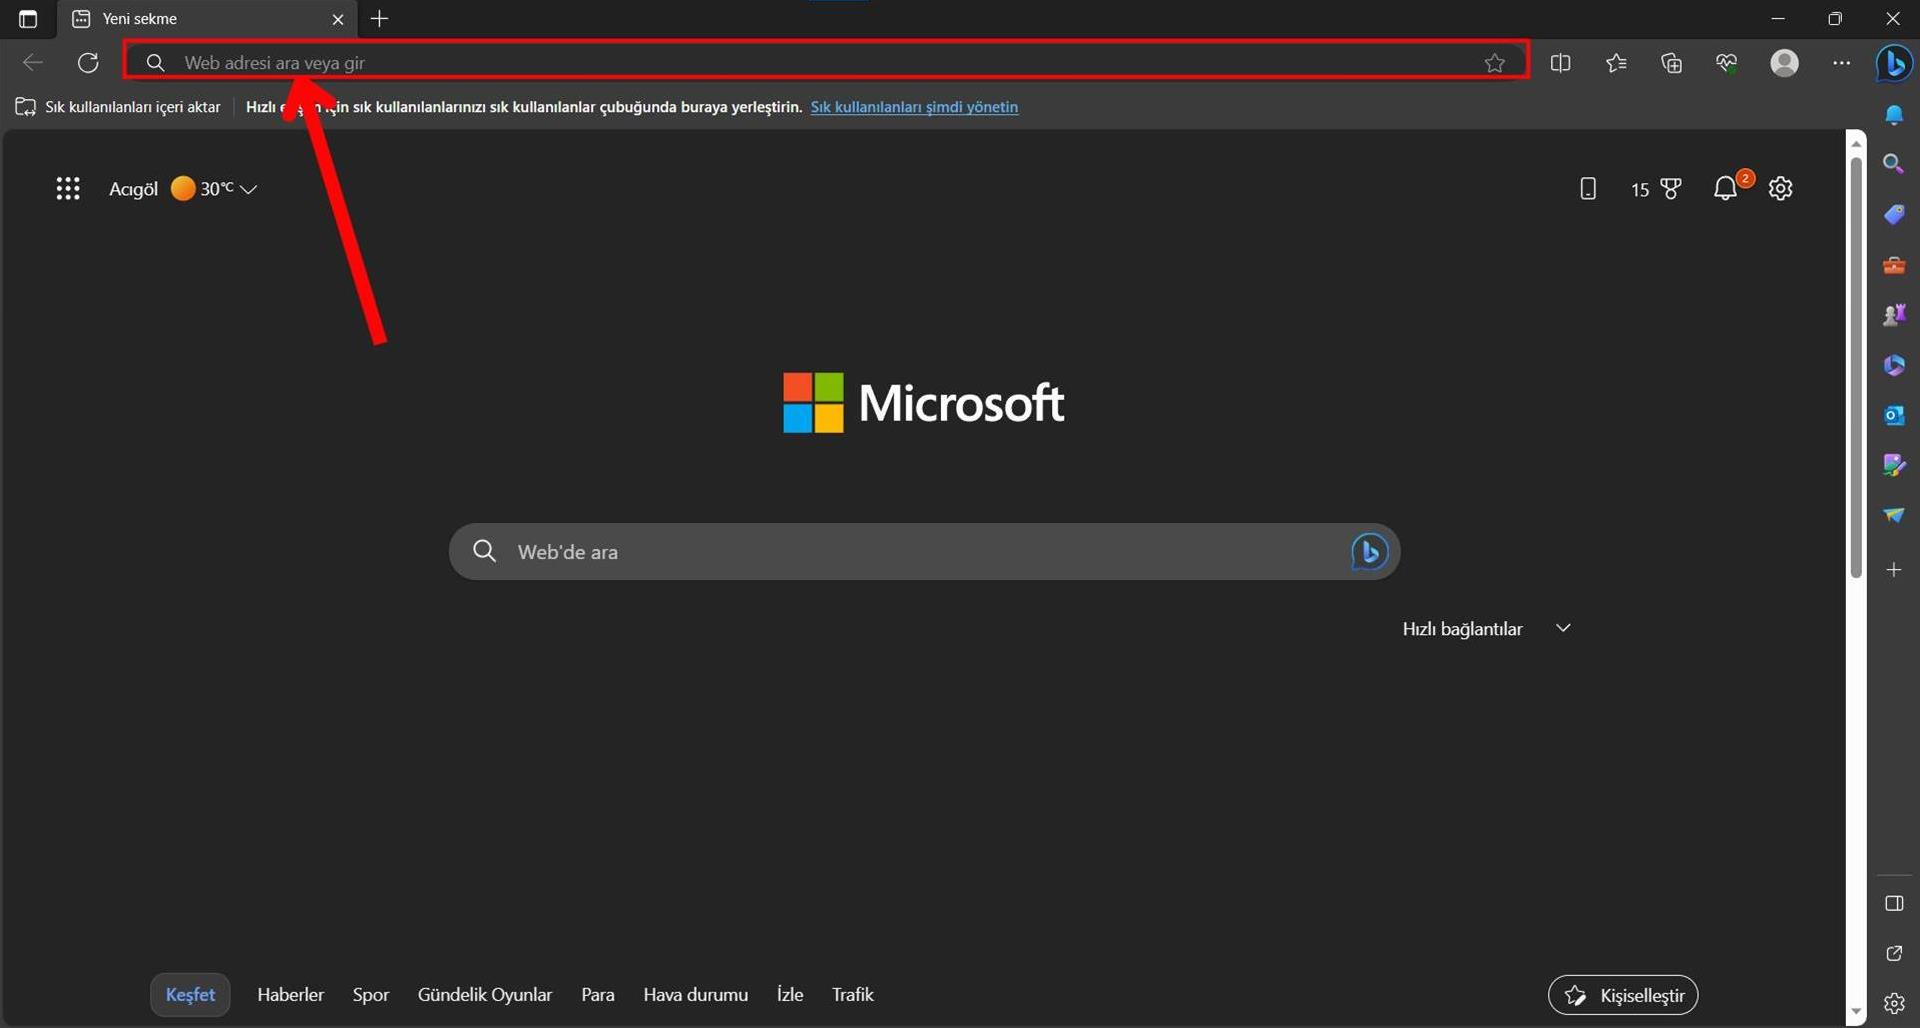Select the Keşfet feed tab
Screen dimensions: 1920x1028
point(190,995)
